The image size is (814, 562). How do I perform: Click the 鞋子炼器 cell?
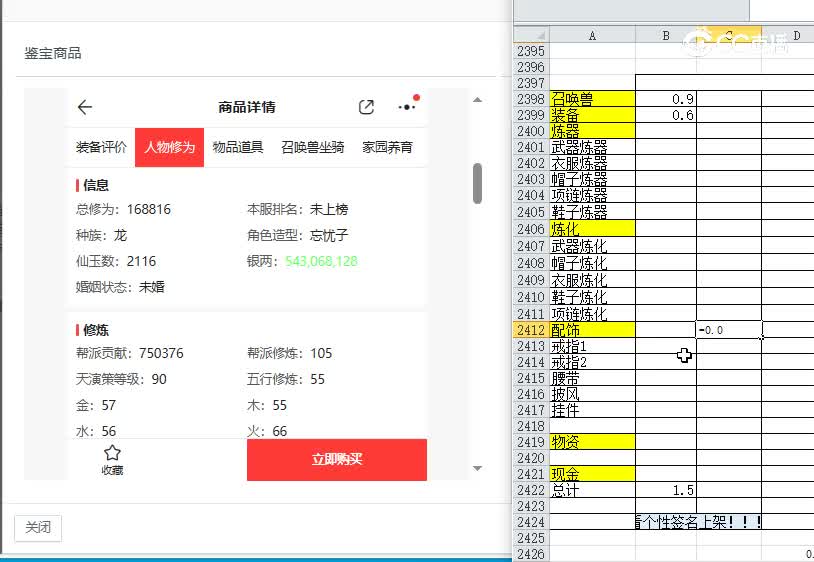[x=592, y=212]
